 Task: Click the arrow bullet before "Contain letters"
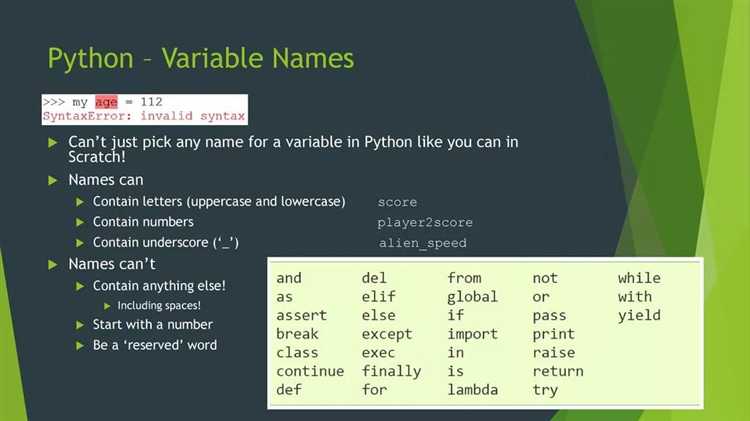coord(82,202)
